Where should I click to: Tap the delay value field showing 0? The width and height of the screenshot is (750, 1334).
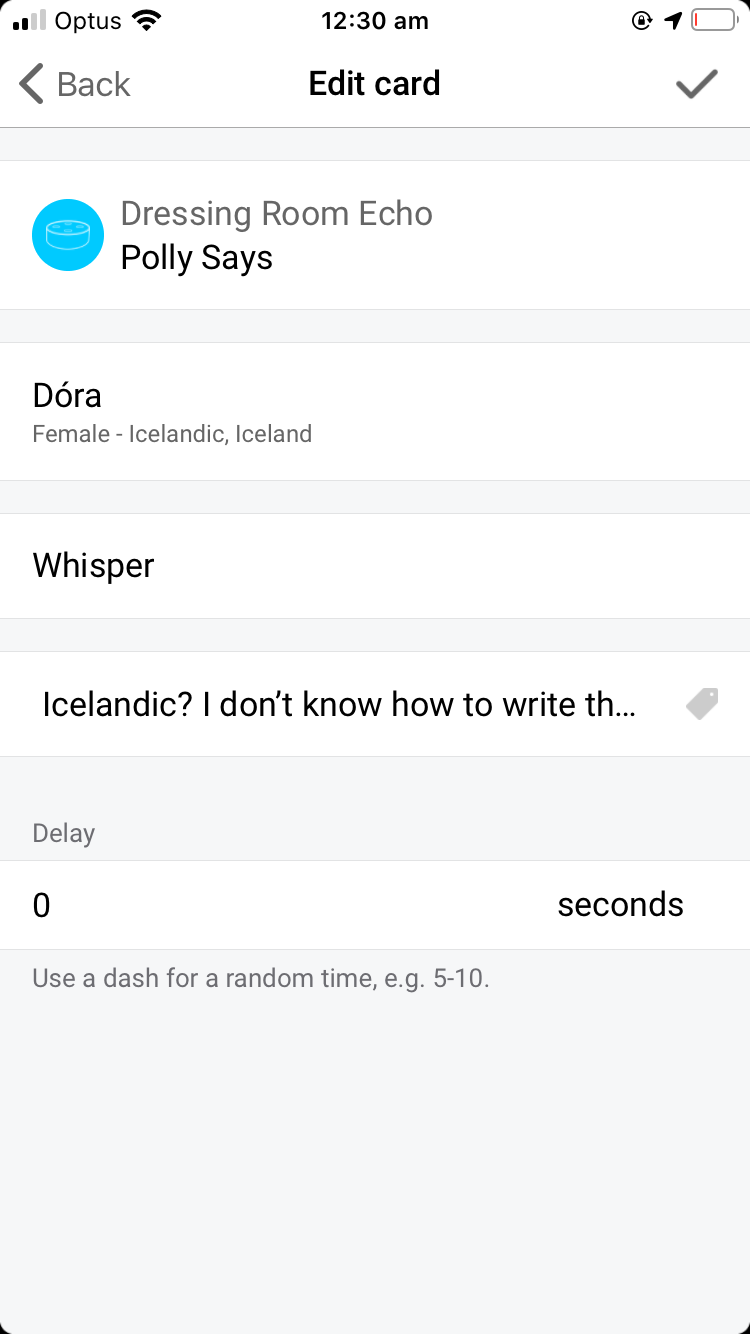point(200,905)
